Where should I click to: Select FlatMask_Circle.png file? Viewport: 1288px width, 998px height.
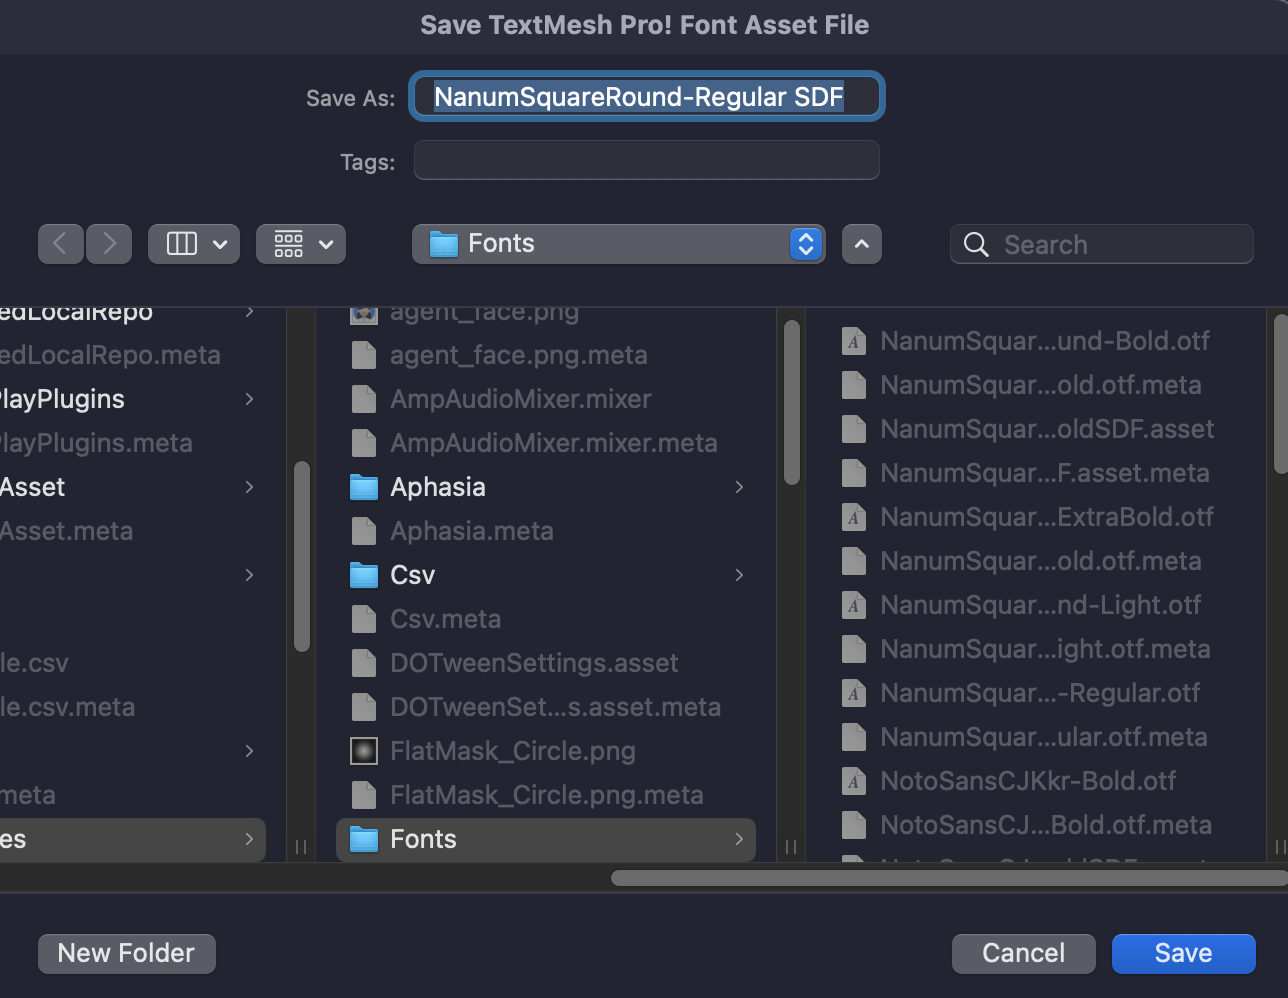click(x=546, y=751)
